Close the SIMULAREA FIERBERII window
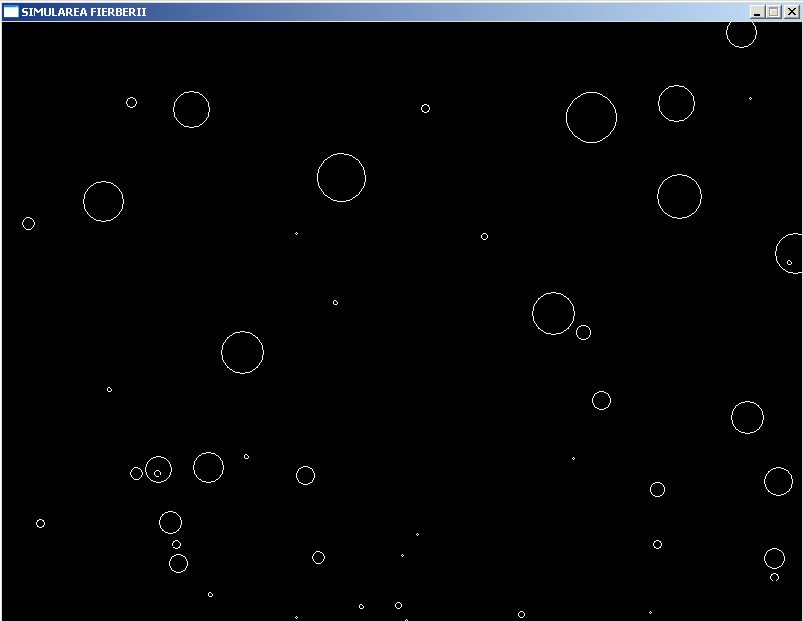This screenshot has height=621, width=803. click(x=792, y=12)
